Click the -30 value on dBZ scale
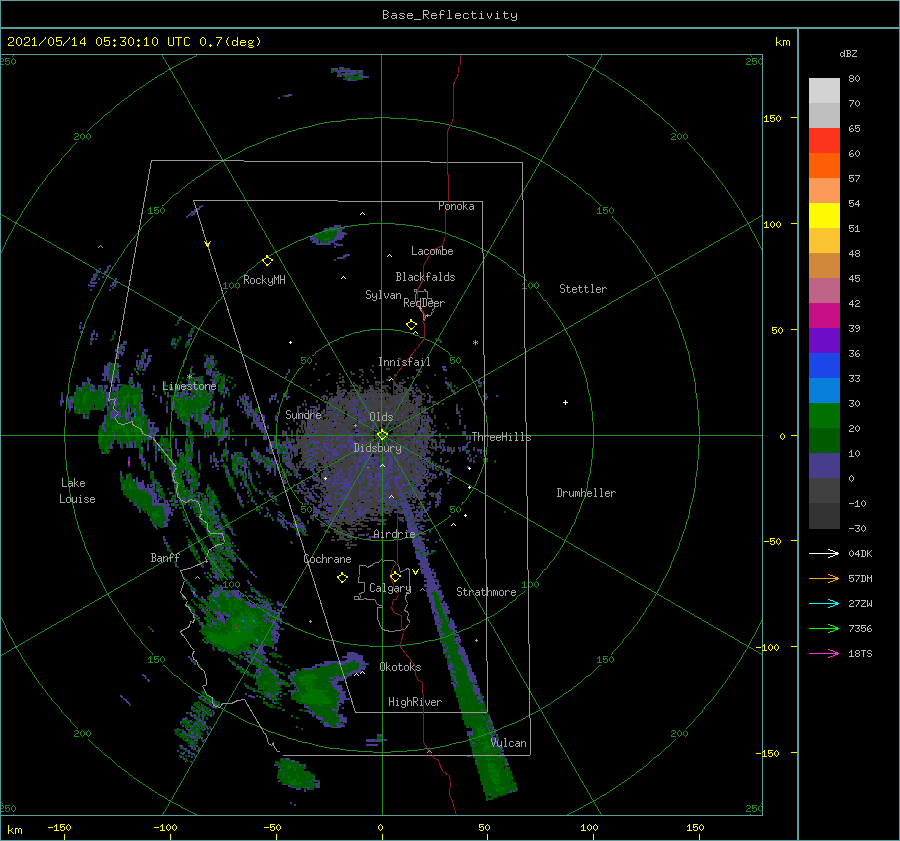Viewport: 900px width, 841px height. click(x=857, y=528)
